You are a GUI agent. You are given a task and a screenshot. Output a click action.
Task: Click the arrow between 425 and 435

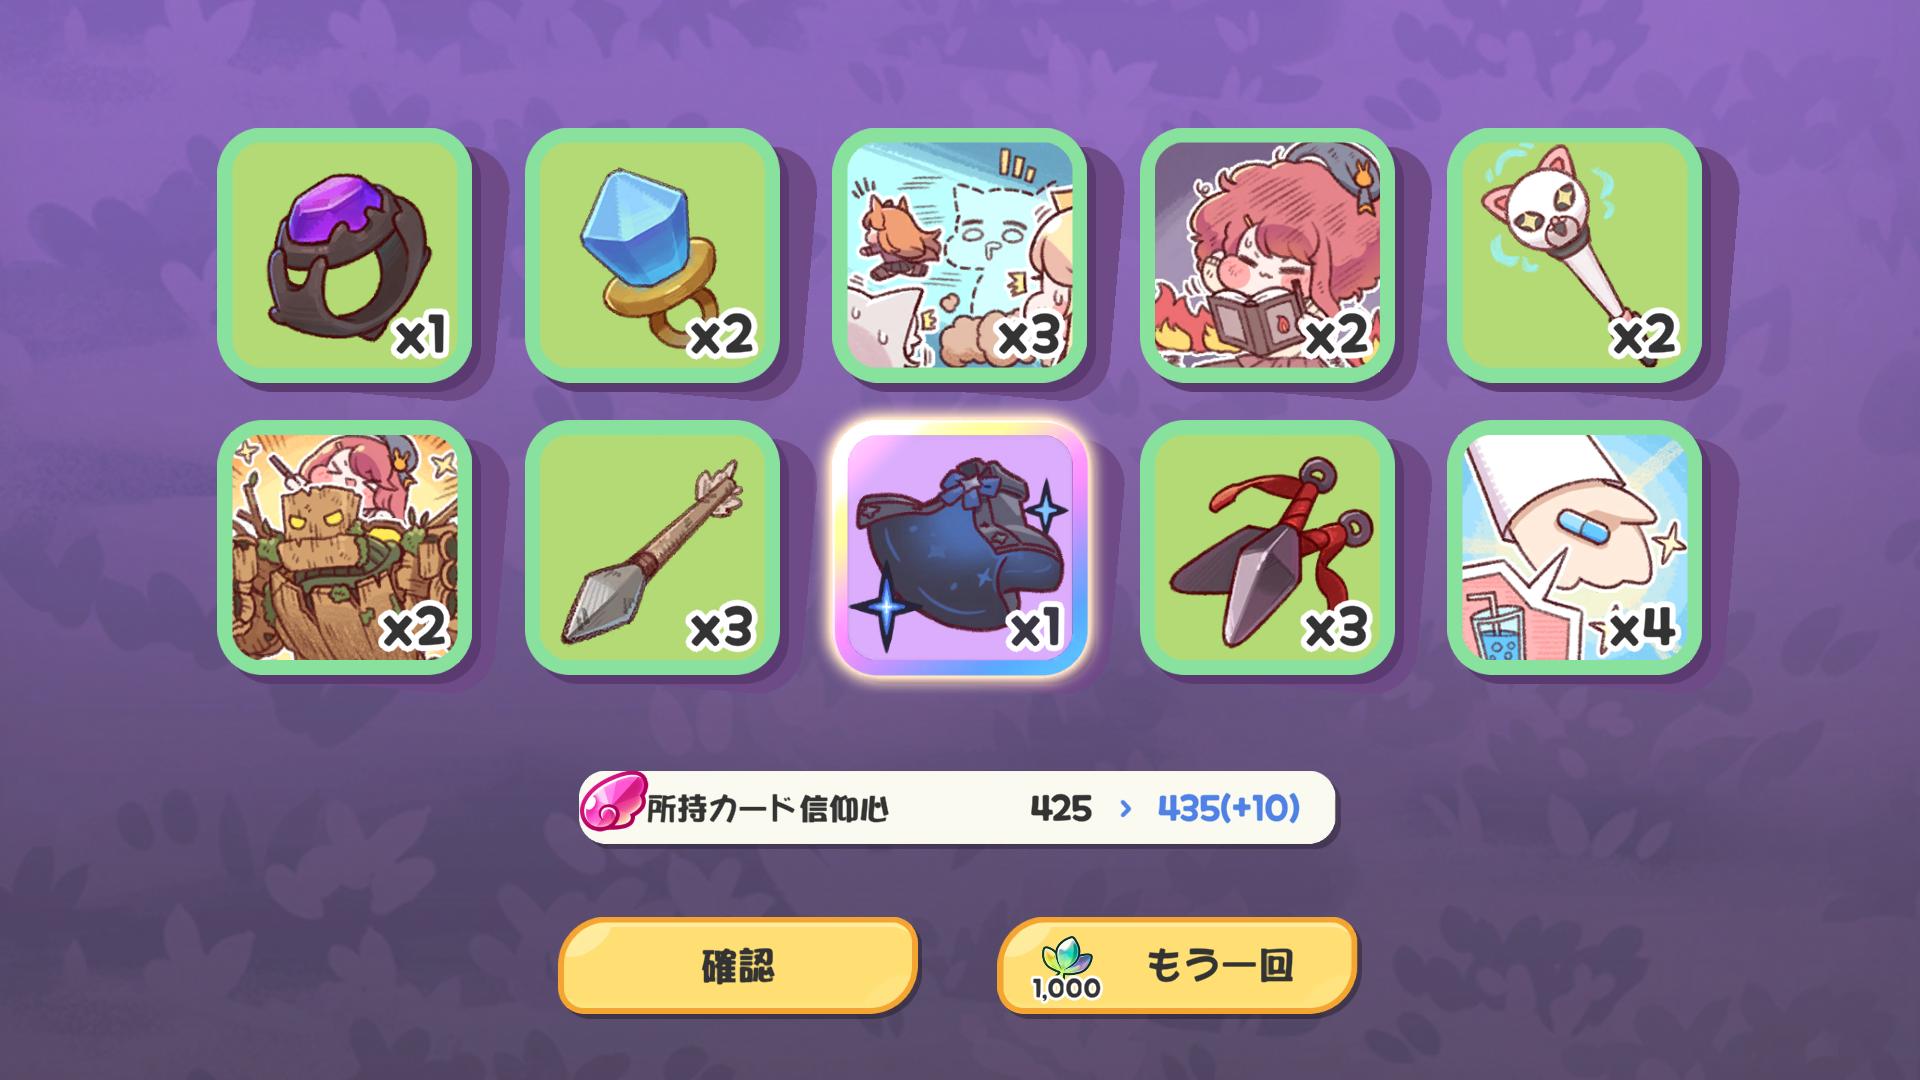[1125, 807]
